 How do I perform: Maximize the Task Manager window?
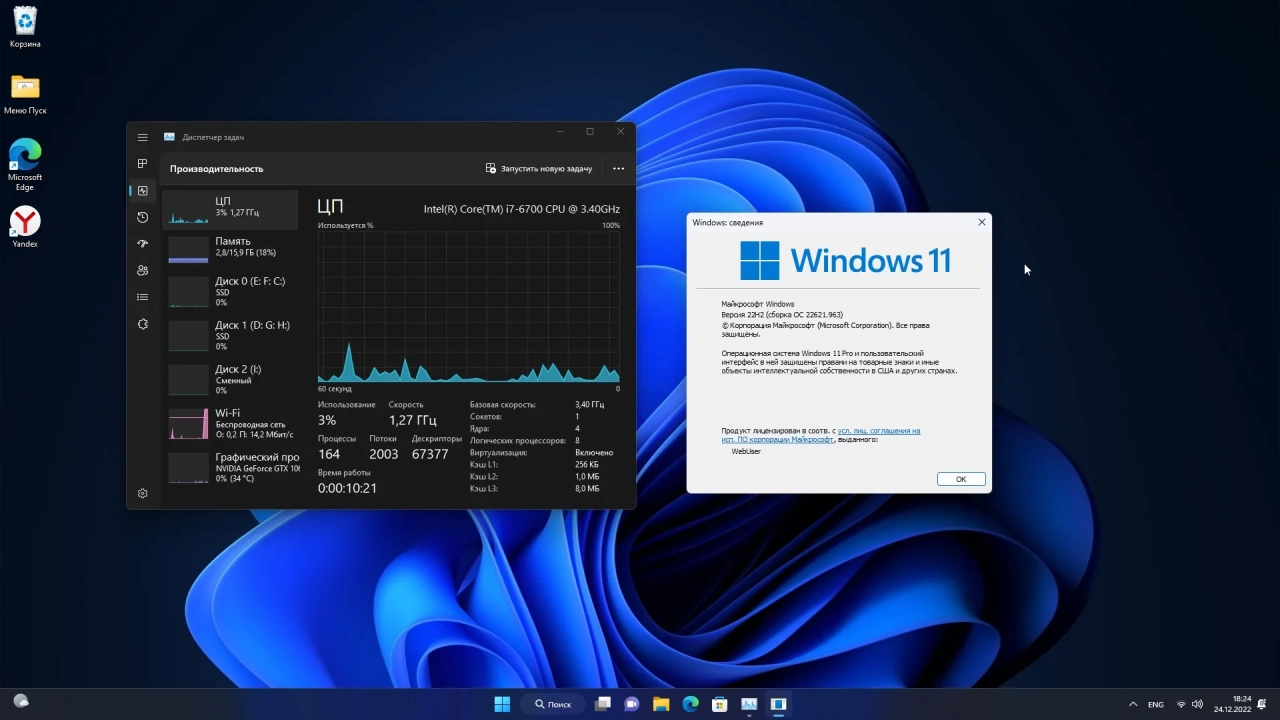tap(590, 132)
